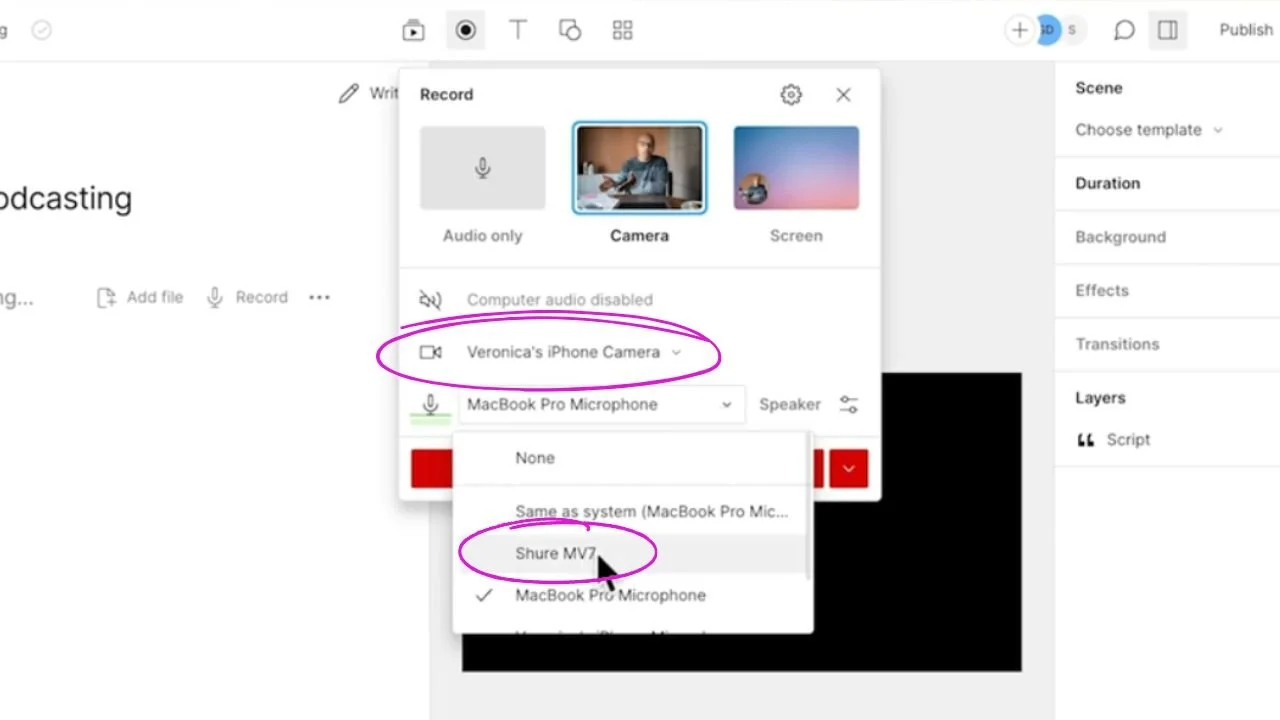Select the Script layer
Screen dimensions: 1280x720
click(x=1113, y=440)
